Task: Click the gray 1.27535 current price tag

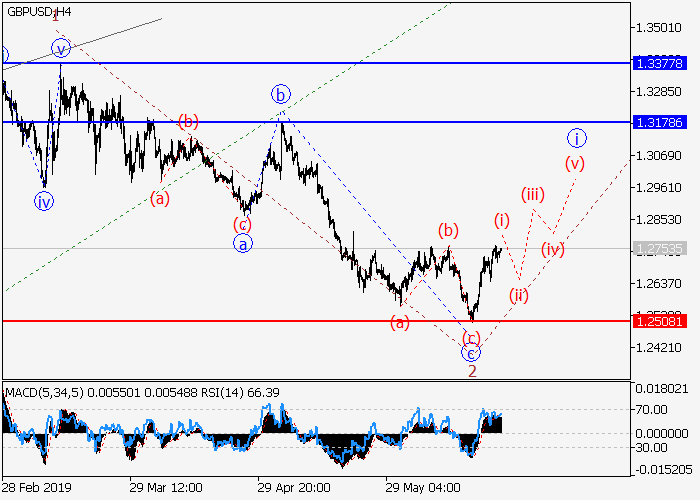Action: pyautogui.click(x=658, y=248)
